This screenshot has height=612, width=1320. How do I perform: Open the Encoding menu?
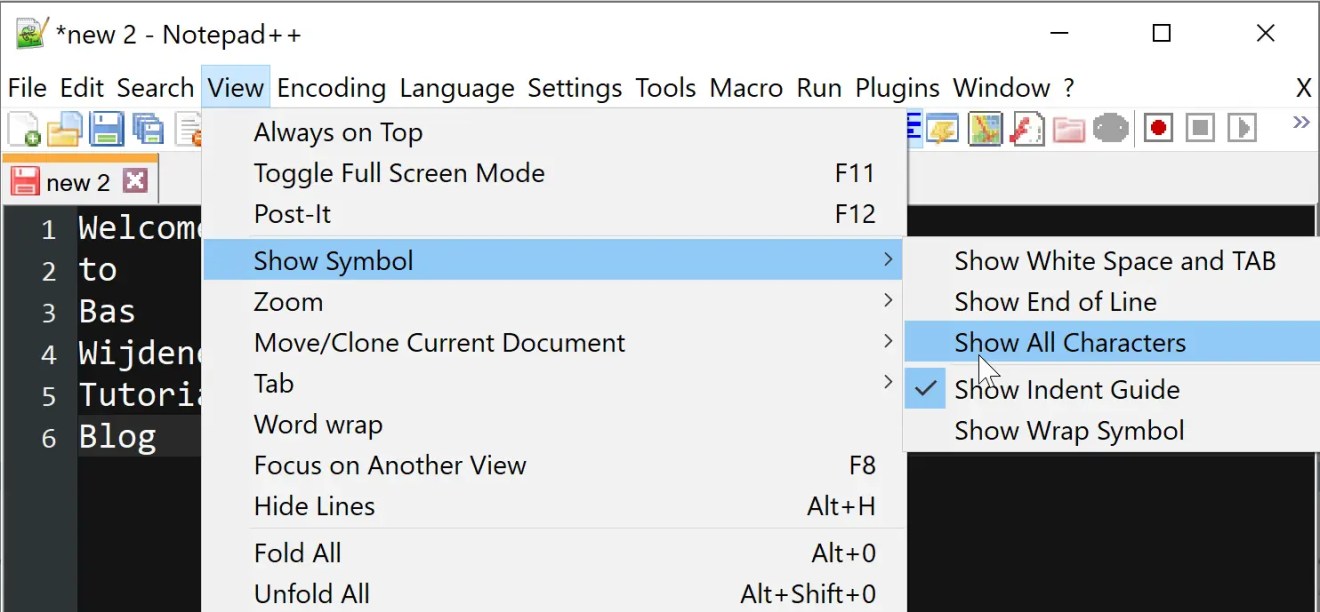[x=331, y=88]
